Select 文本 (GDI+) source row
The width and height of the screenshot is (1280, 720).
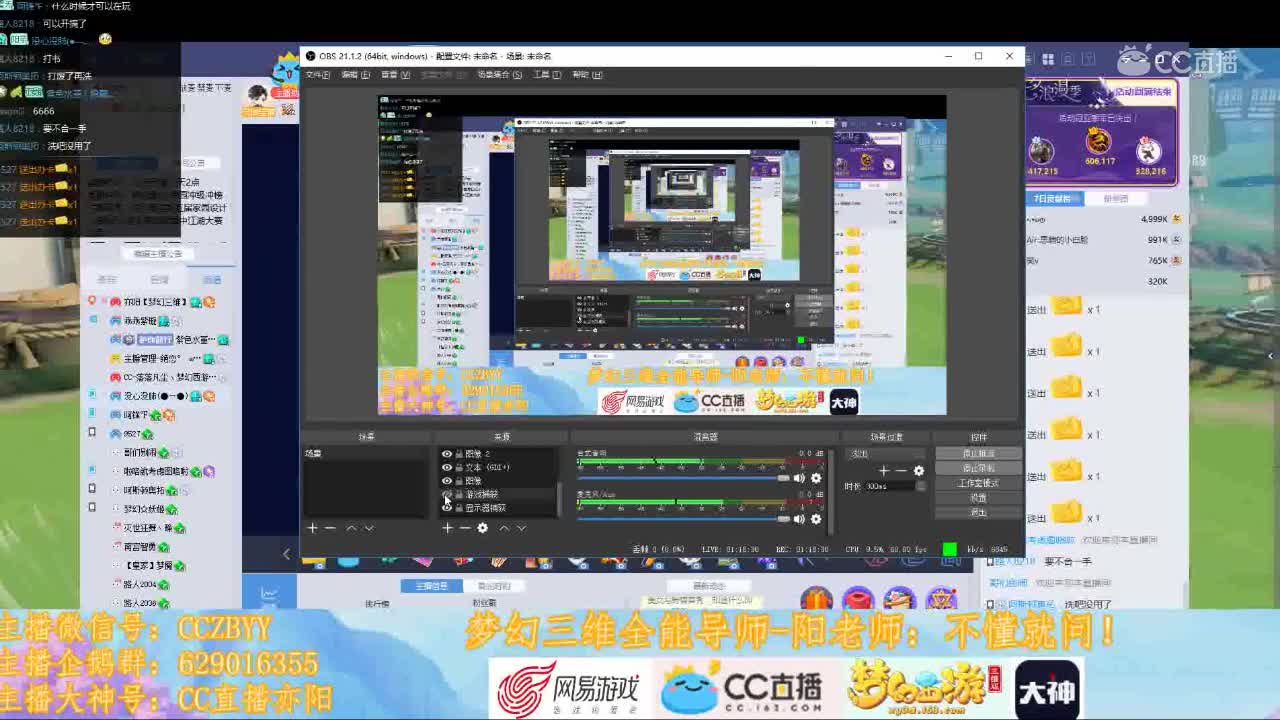[x=498, y=467]
